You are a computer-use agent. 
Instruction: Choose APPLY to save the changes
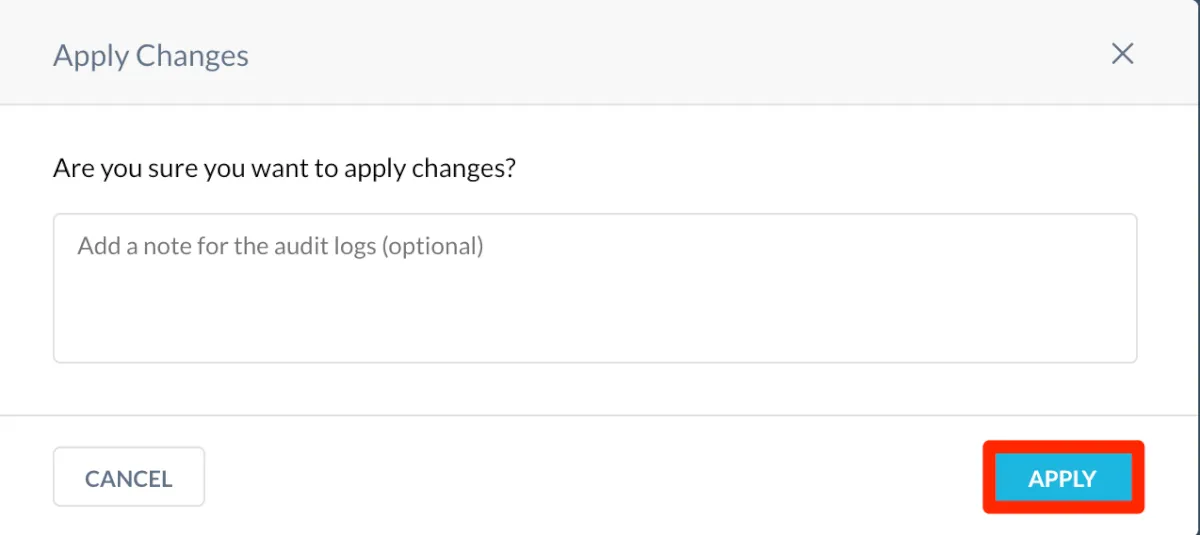click(x=1063, y=478)
